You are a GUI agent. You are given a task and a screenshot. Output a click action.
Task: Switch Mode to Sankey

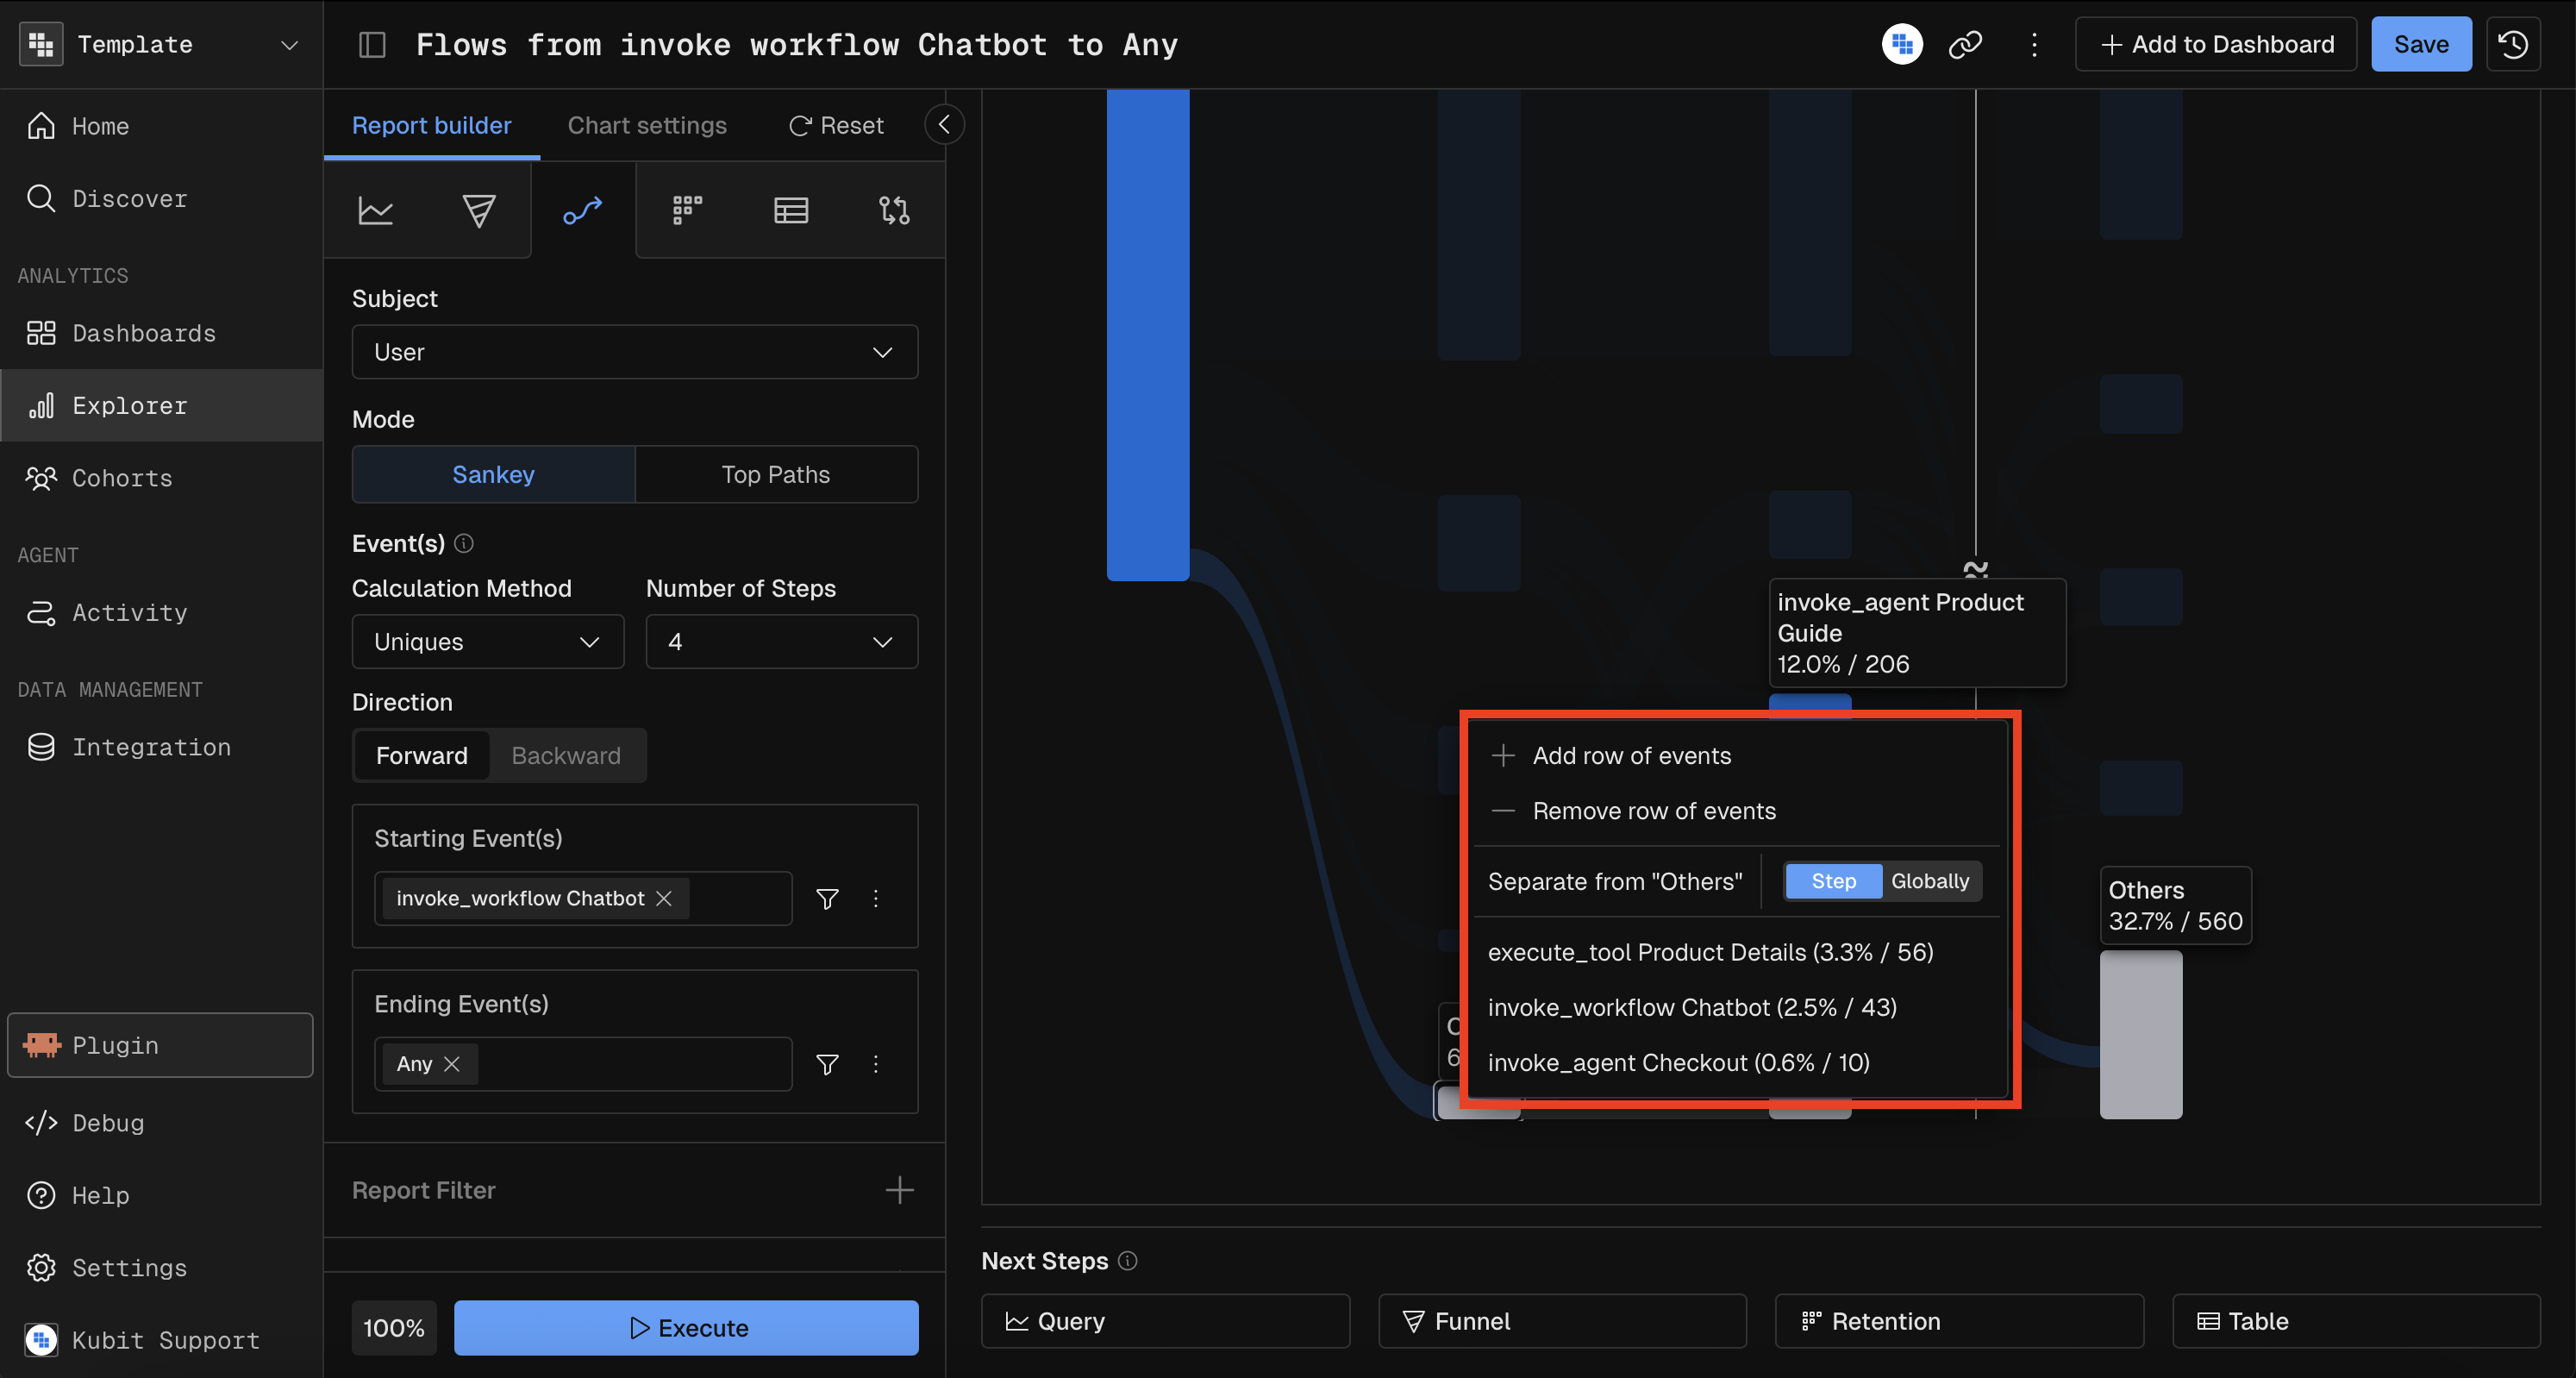(x=493, y=474)
